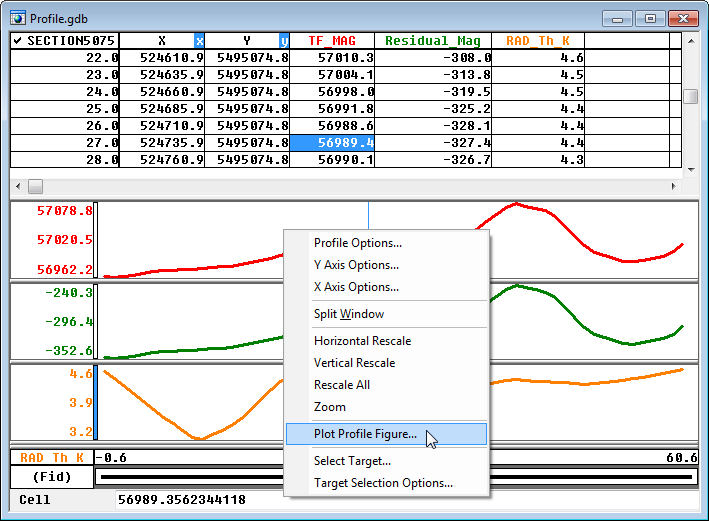
Task: Select X cell 524760.9
Action: pos(162,160)
